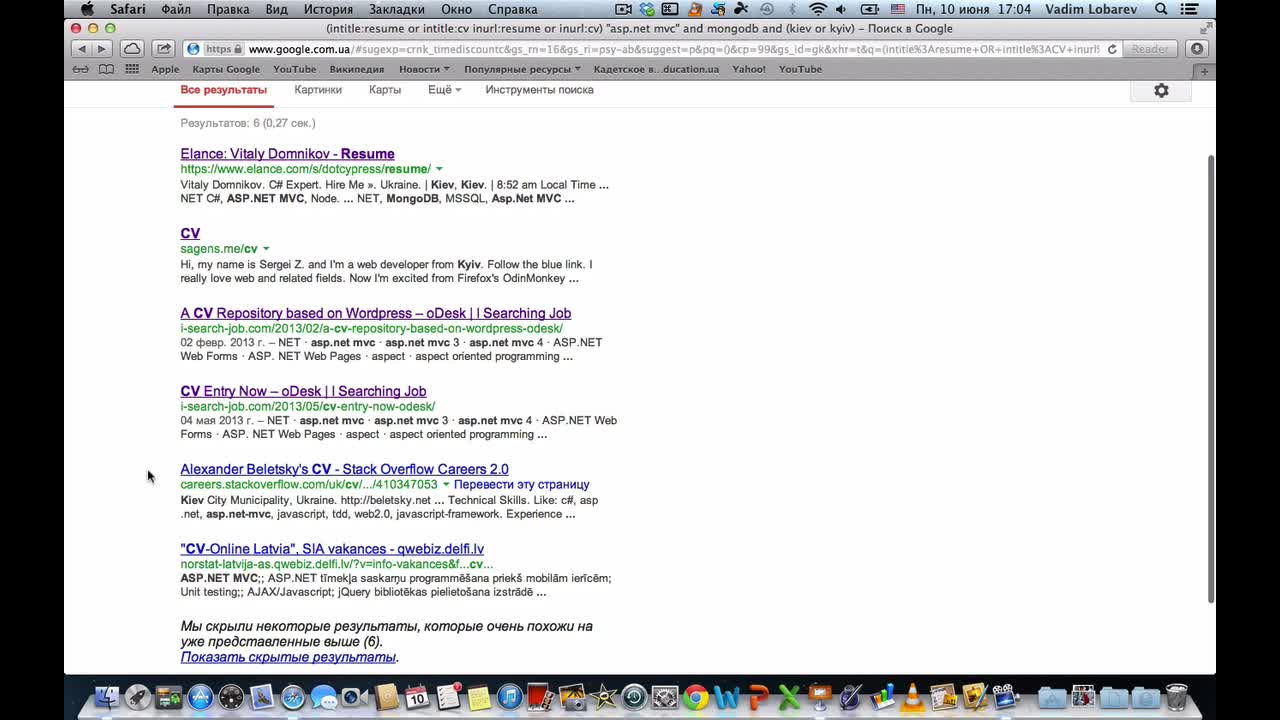
Task: Open the Apple menu
Action: coord(87,9)
